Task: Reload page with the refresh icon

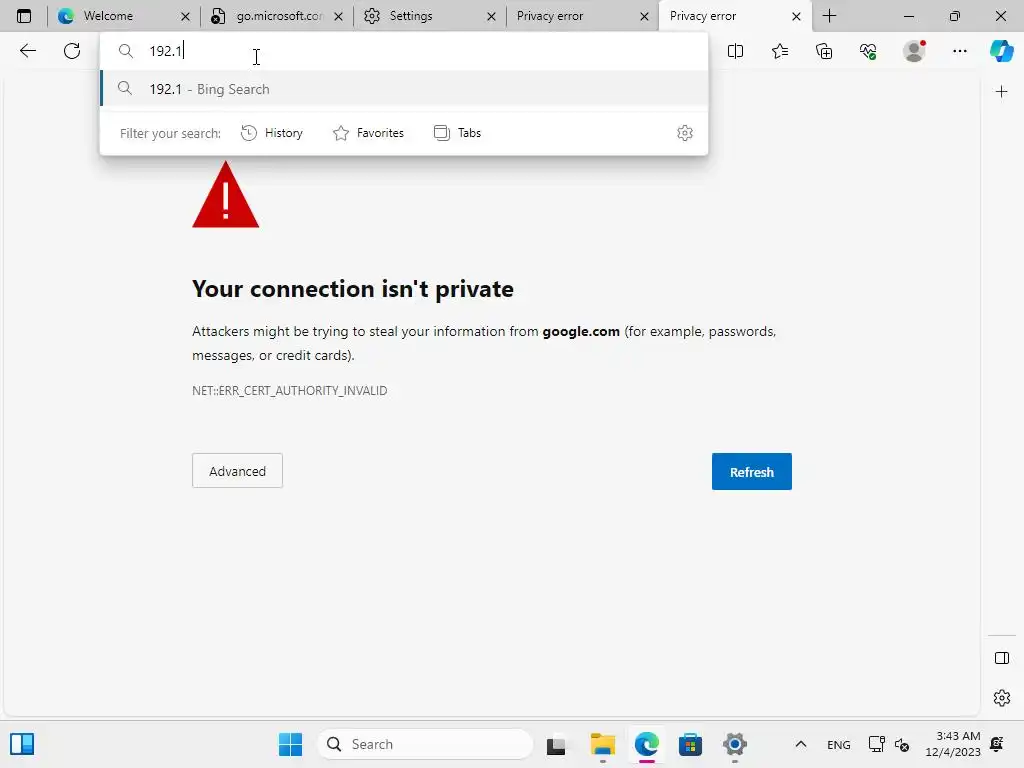Action: (x=72, y=51)
